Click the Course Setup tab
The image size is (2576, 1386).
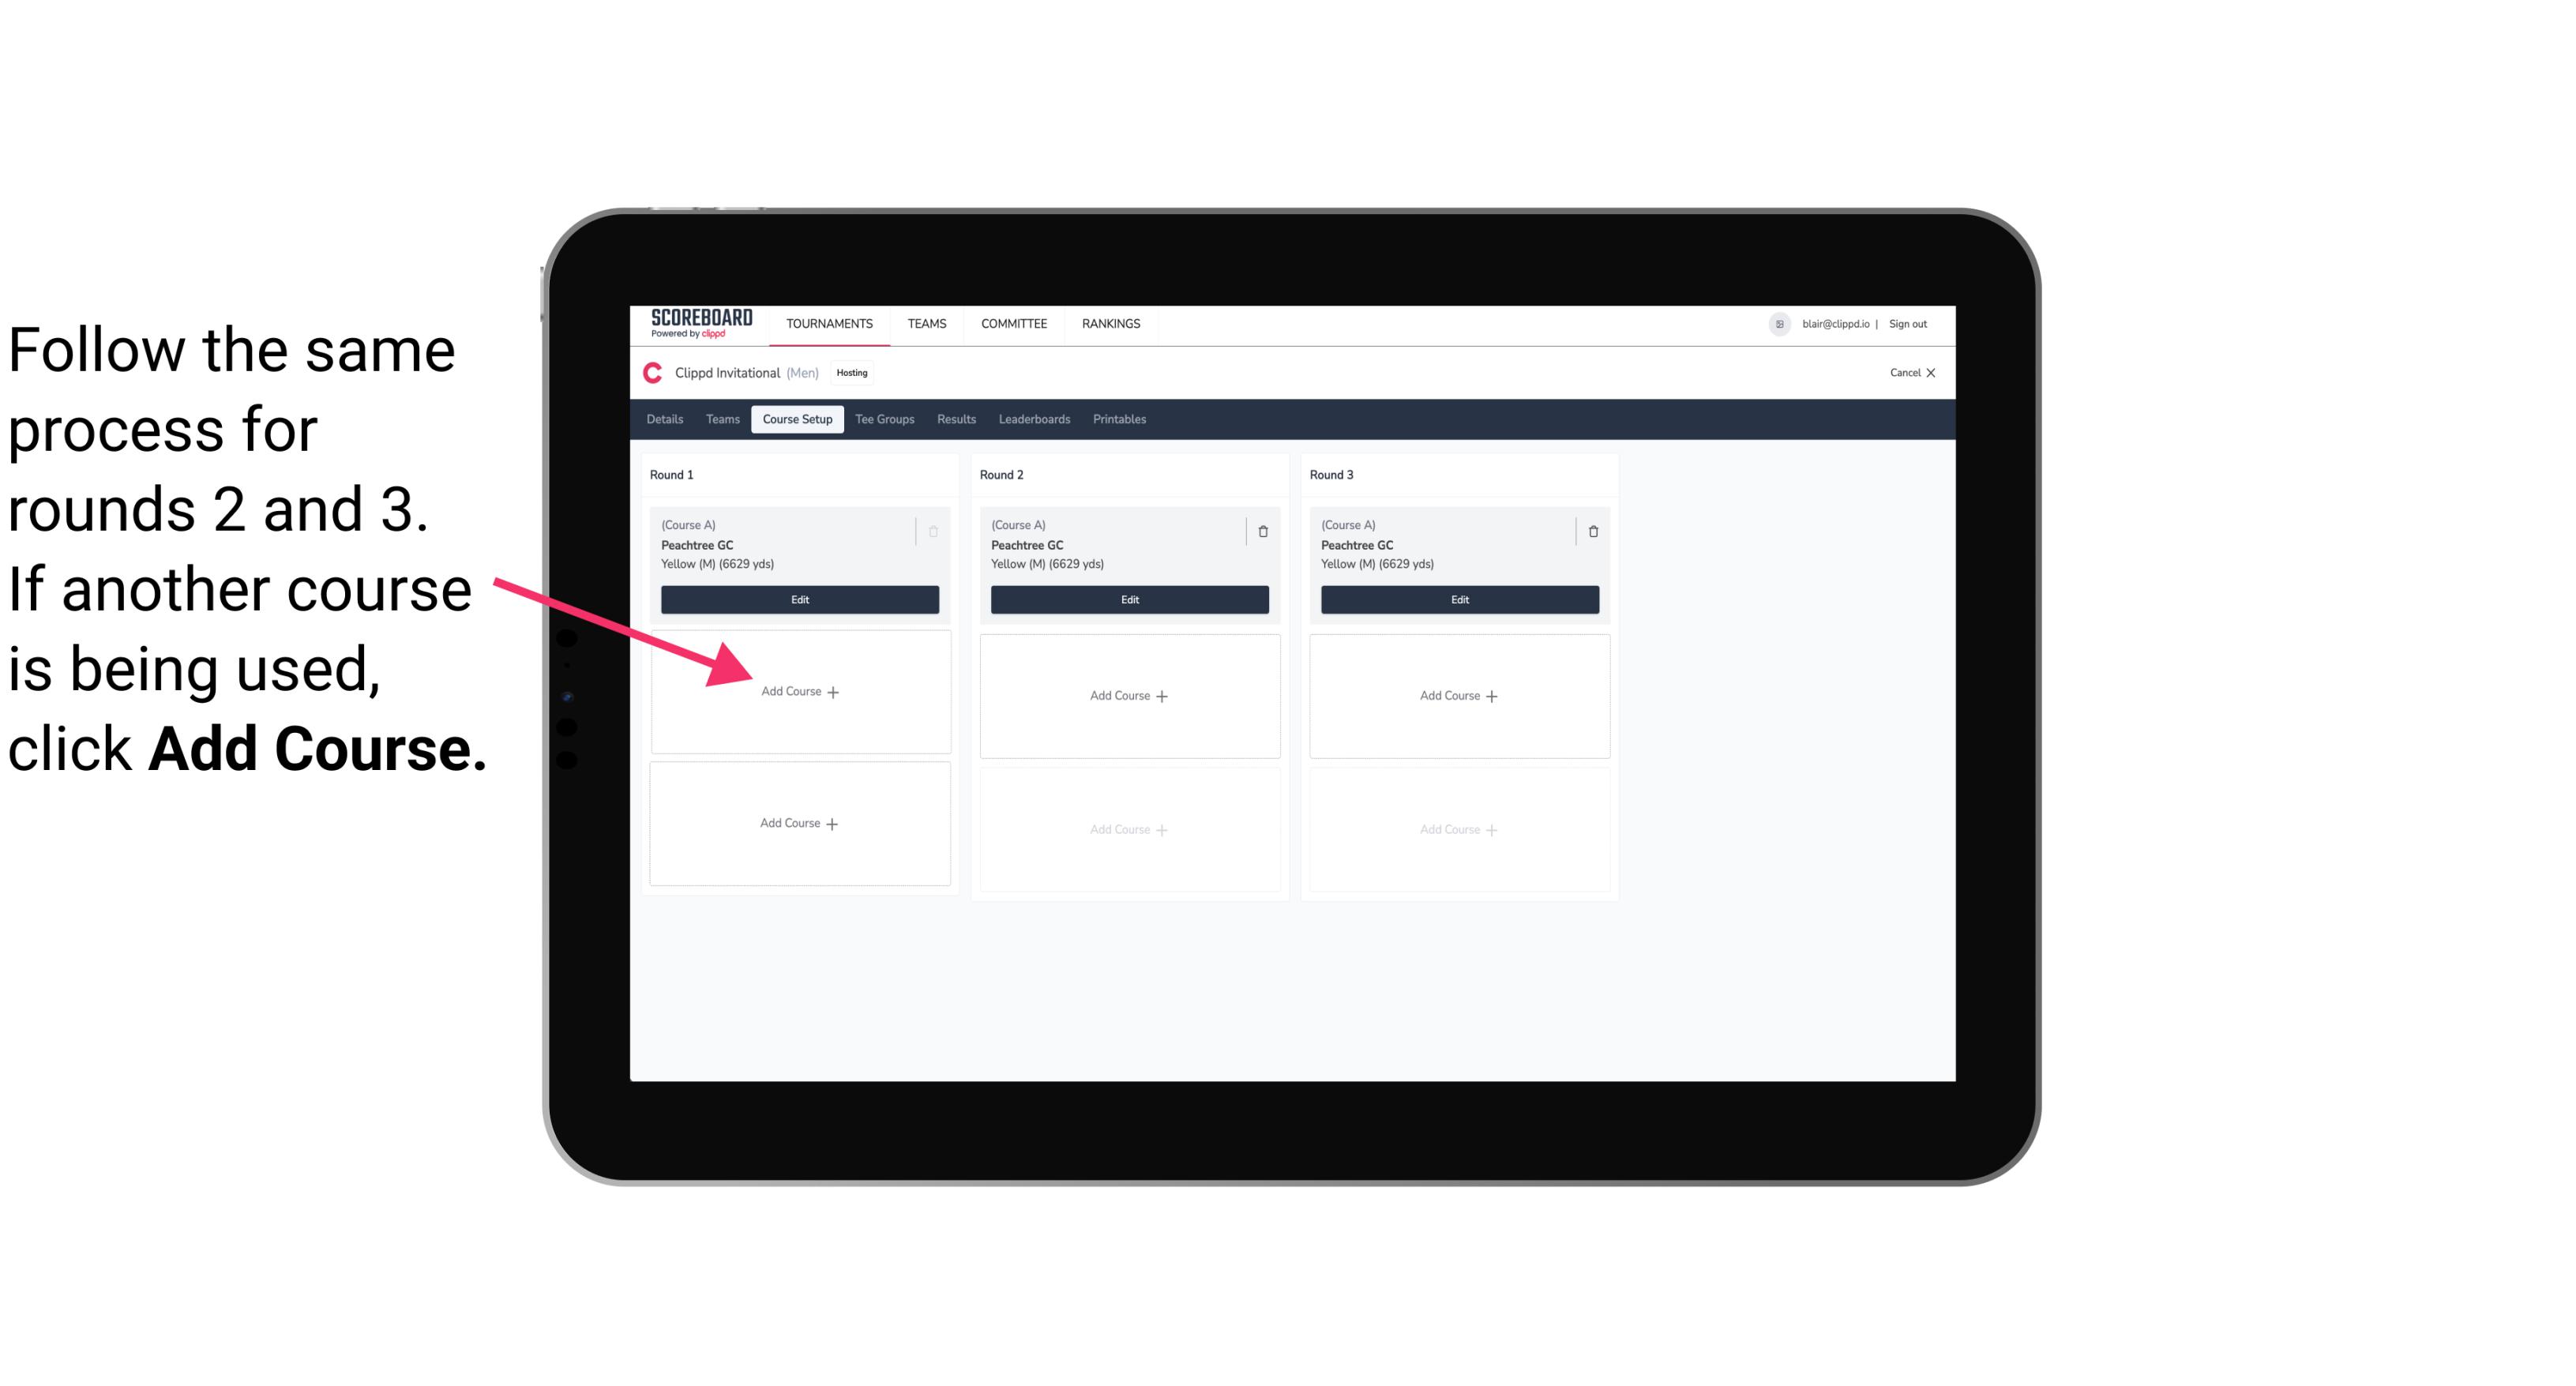tap(797, 420)
